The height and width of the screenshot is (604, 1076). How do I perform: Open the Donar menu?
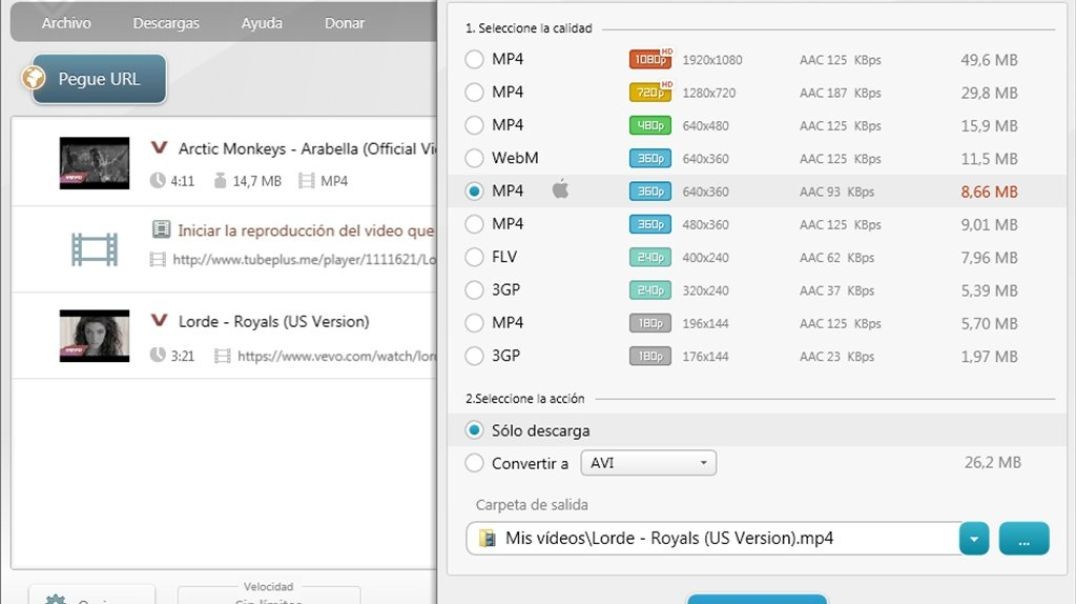tap(344, 23)
